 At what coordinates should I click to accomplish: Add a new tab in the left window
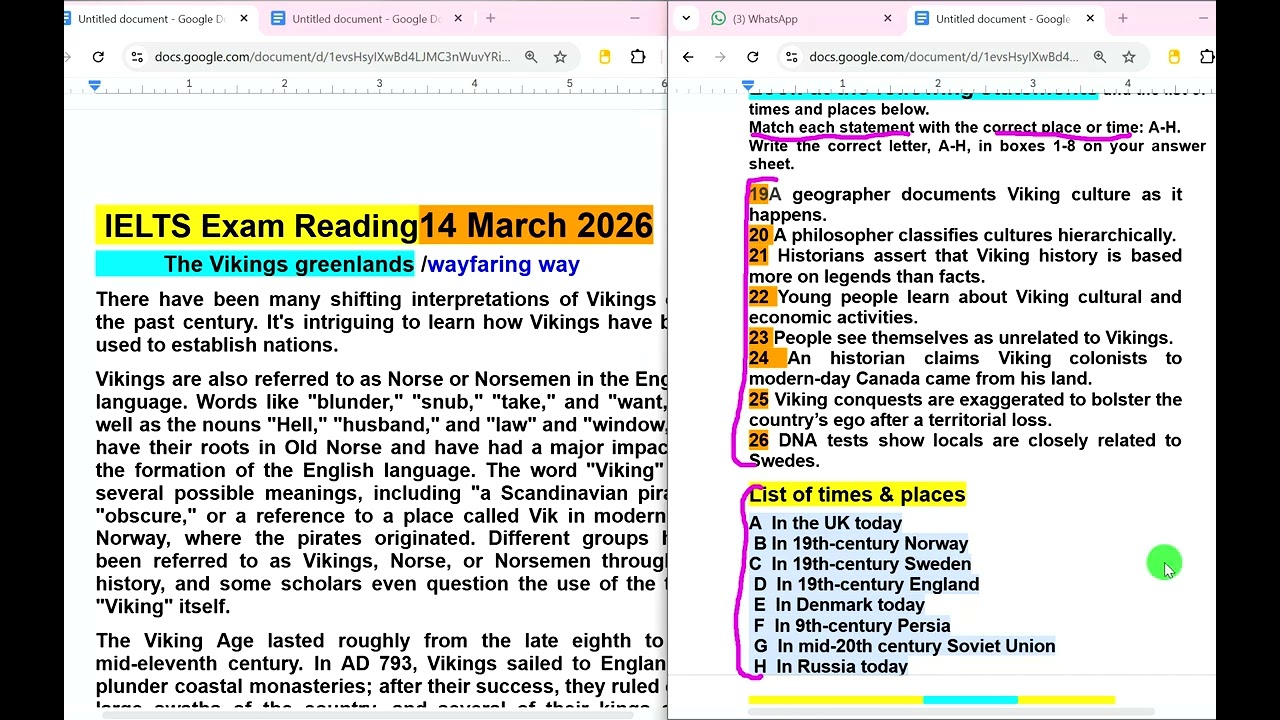(490, 18)
